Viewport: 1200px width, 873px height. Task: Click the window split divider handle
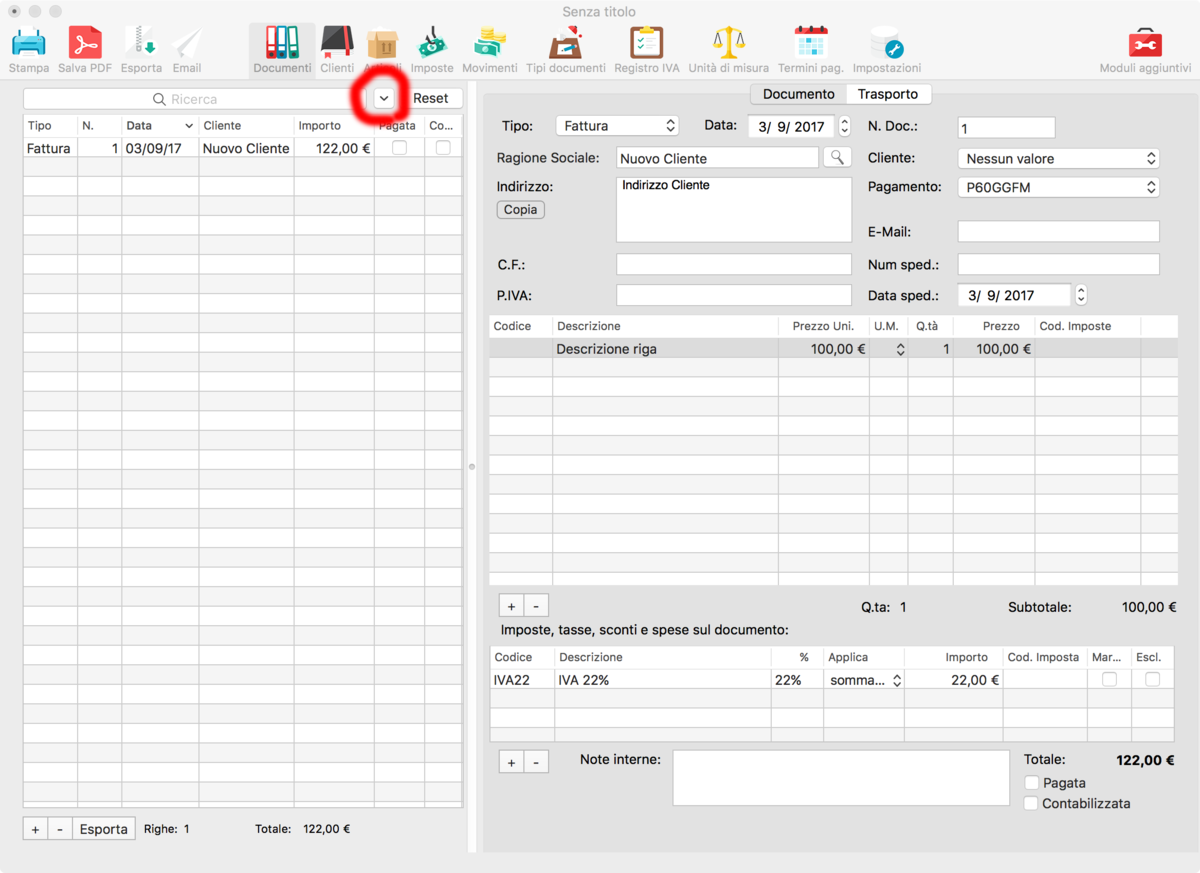472,466
